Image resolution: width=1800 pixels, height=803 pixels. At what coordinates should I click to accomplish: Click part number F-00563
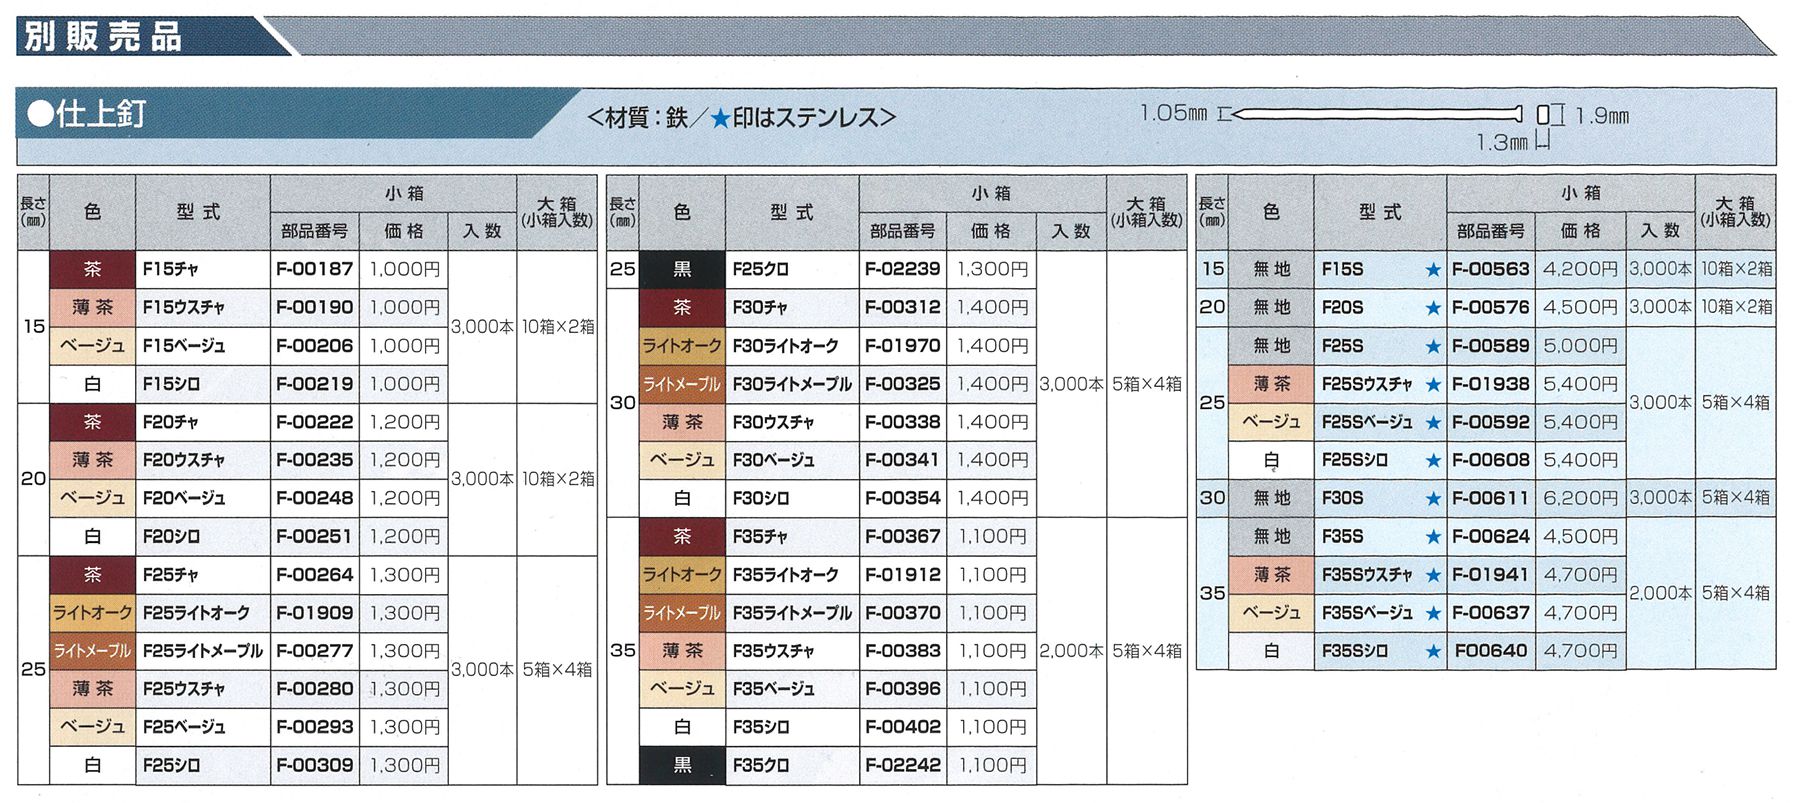[1491, 270]
